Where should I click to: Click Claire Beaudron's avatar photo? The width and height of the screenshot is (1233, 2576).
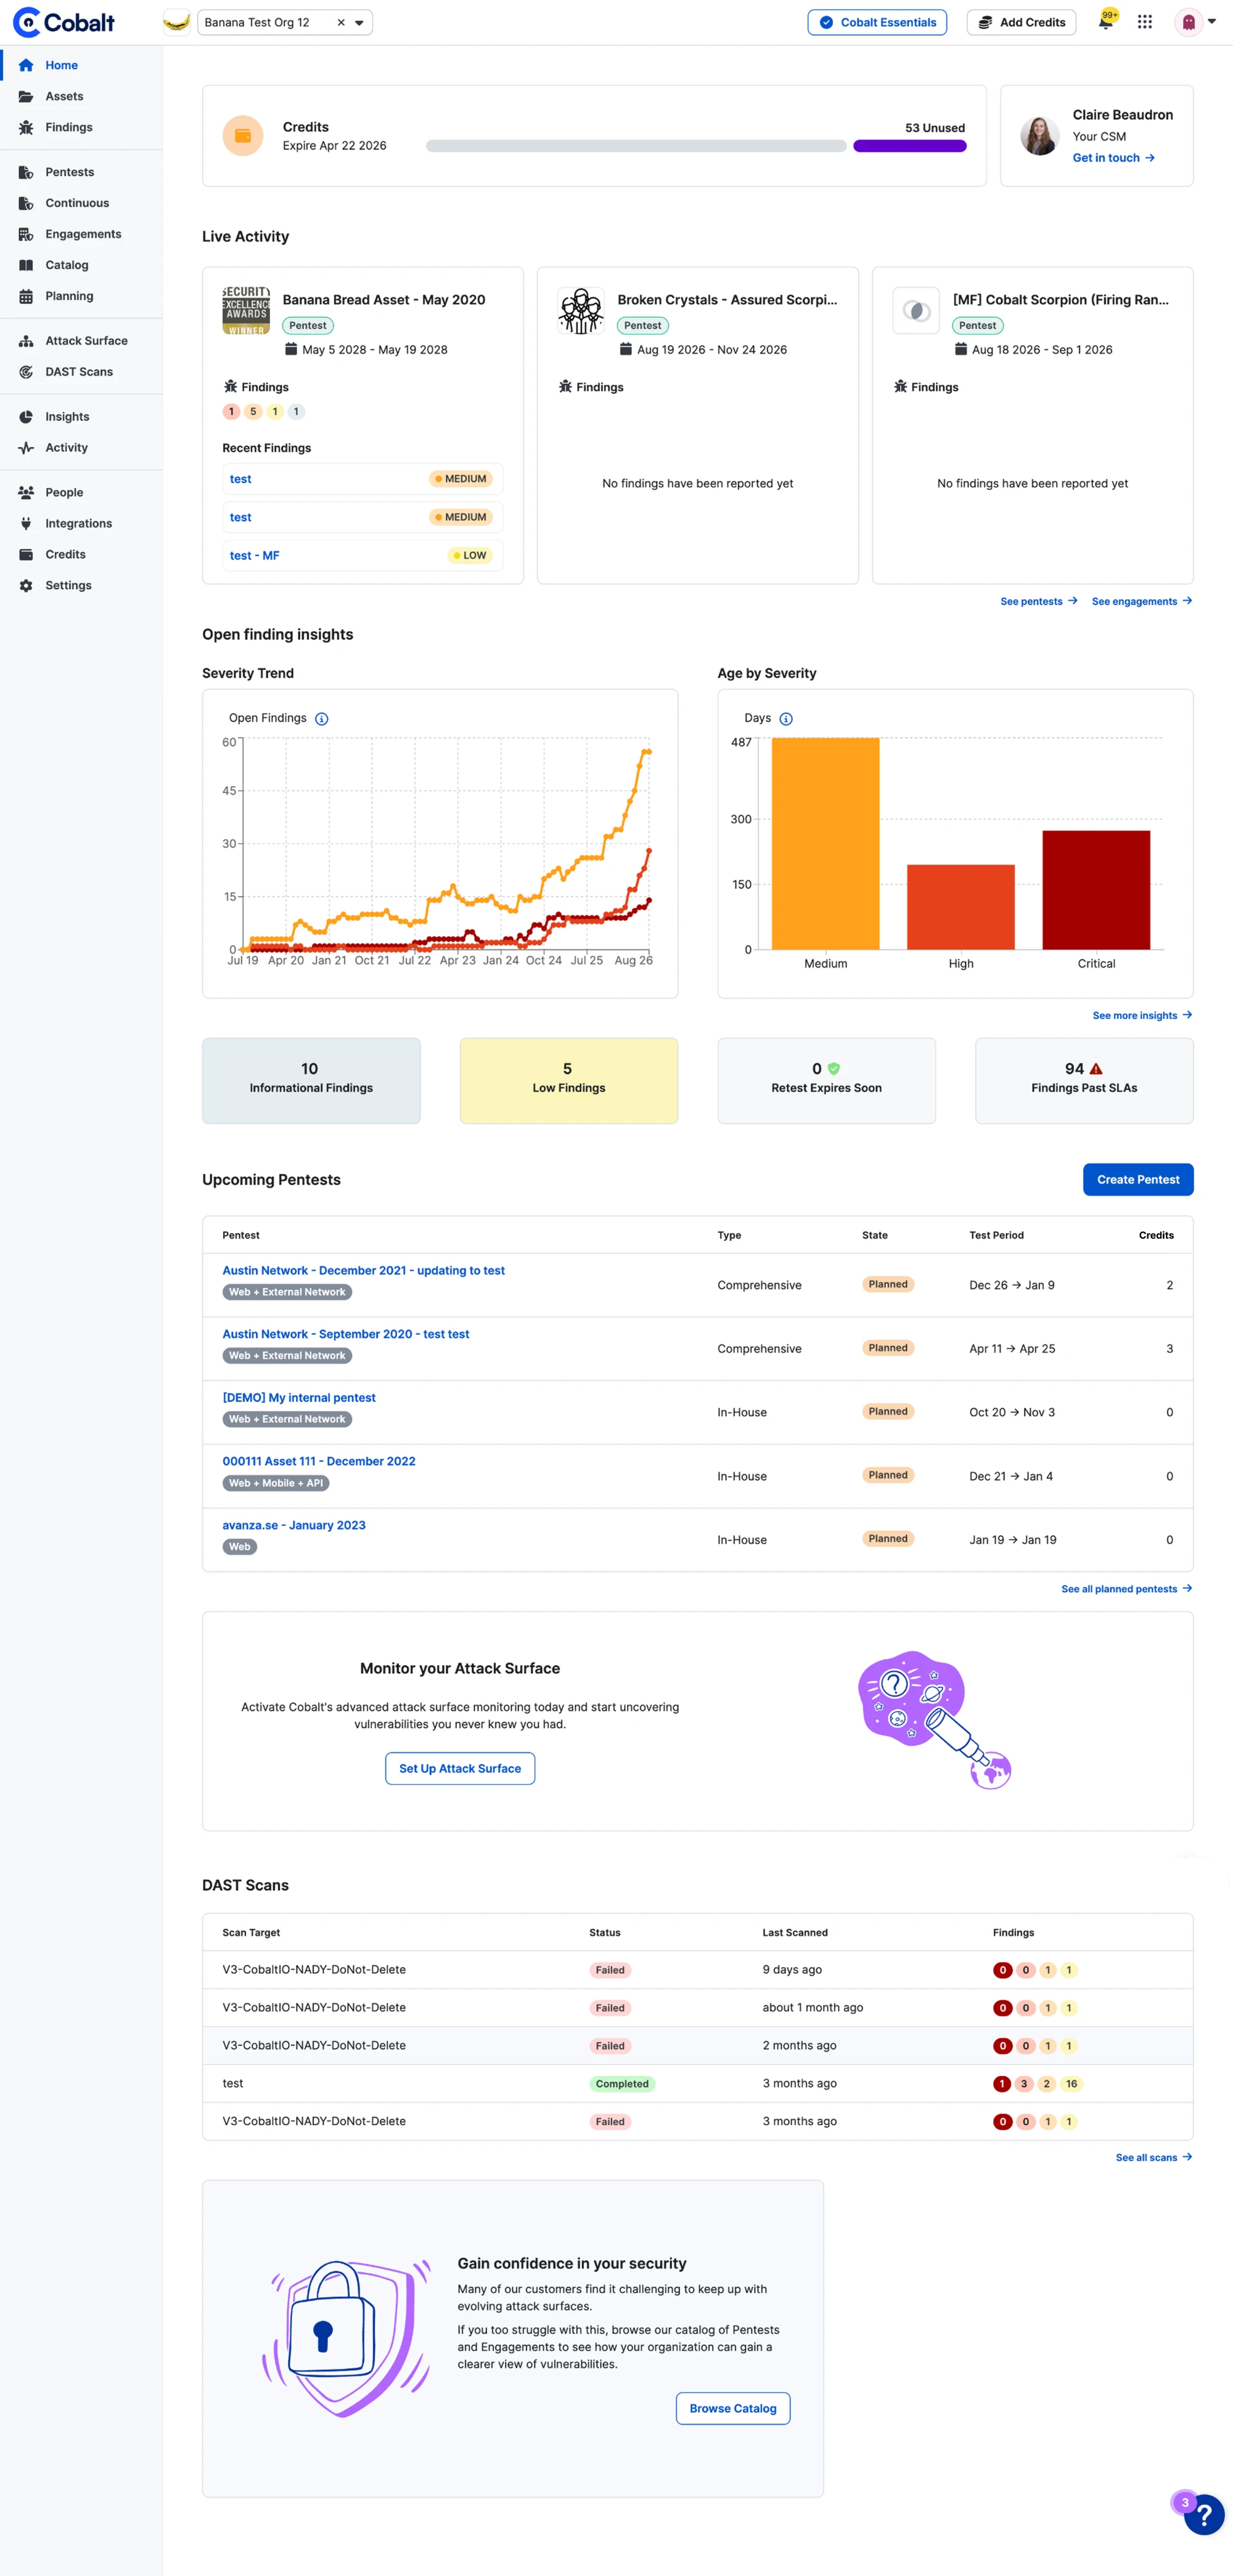1039,136
